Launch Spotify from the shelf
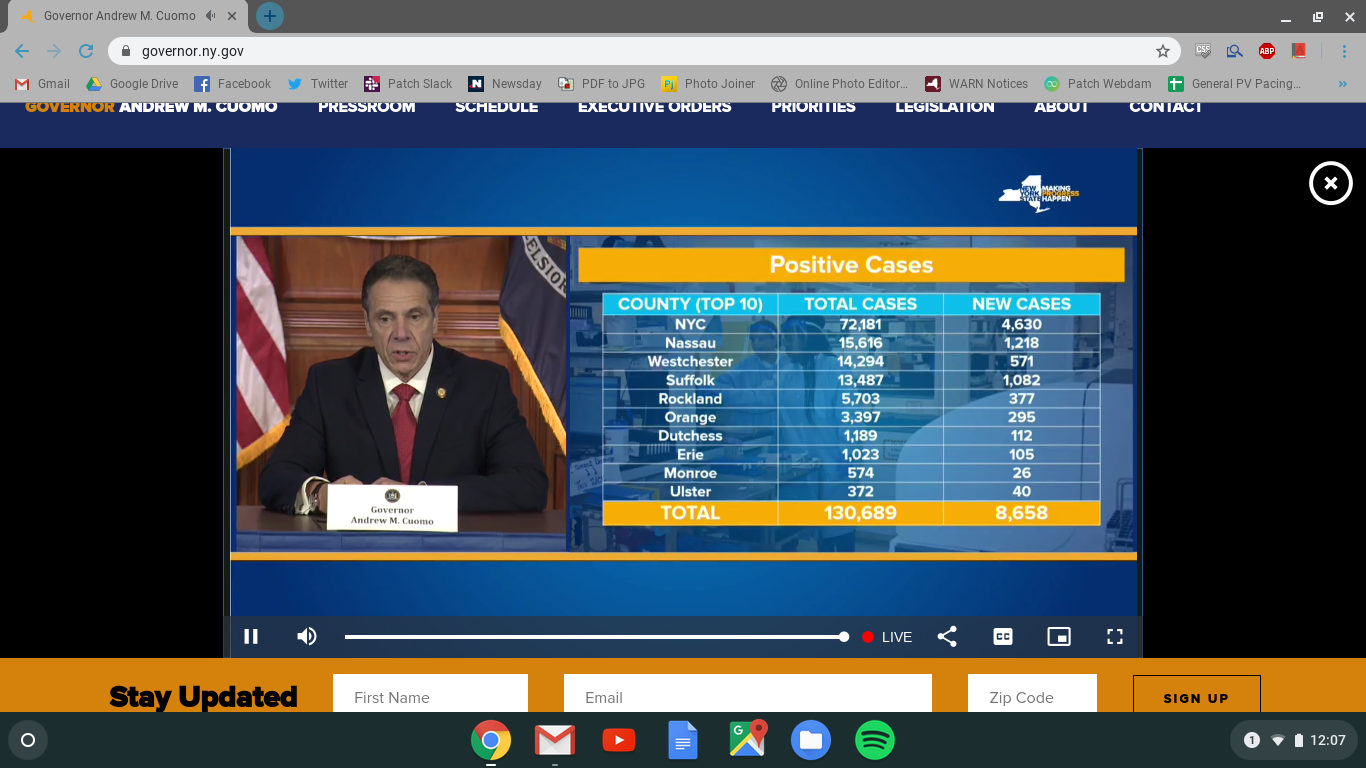 (x=875, y=741)
